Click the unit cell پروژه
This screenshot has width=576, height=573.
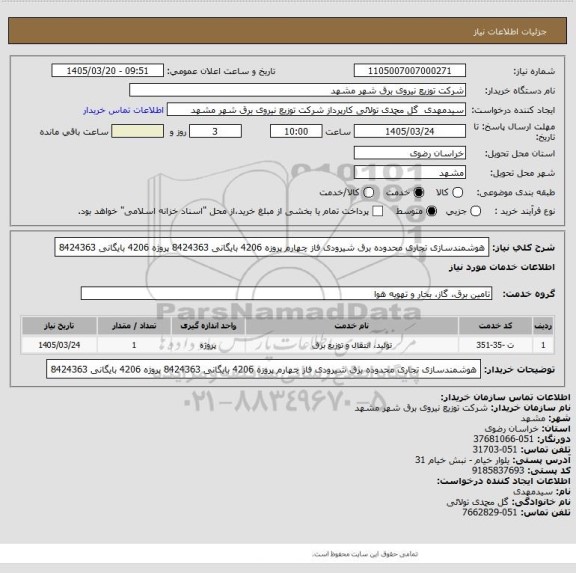tap(208, 345)
